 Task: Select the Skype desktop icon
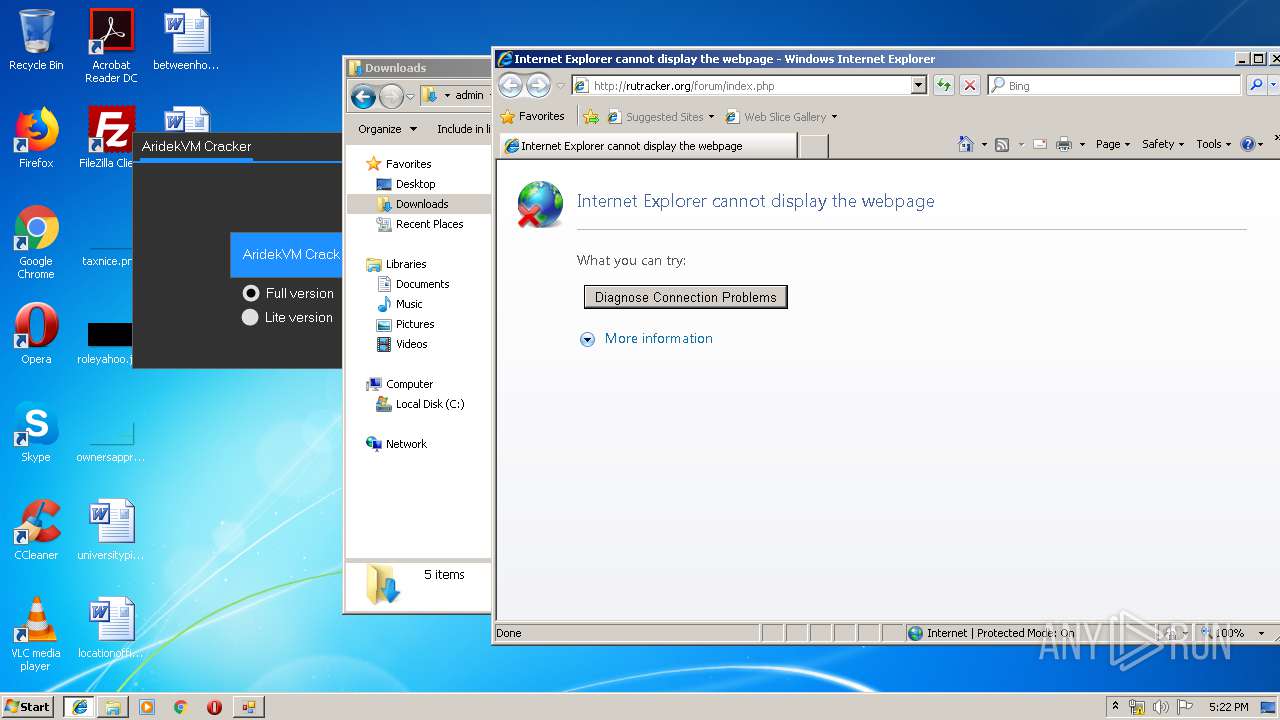point(36,432)
